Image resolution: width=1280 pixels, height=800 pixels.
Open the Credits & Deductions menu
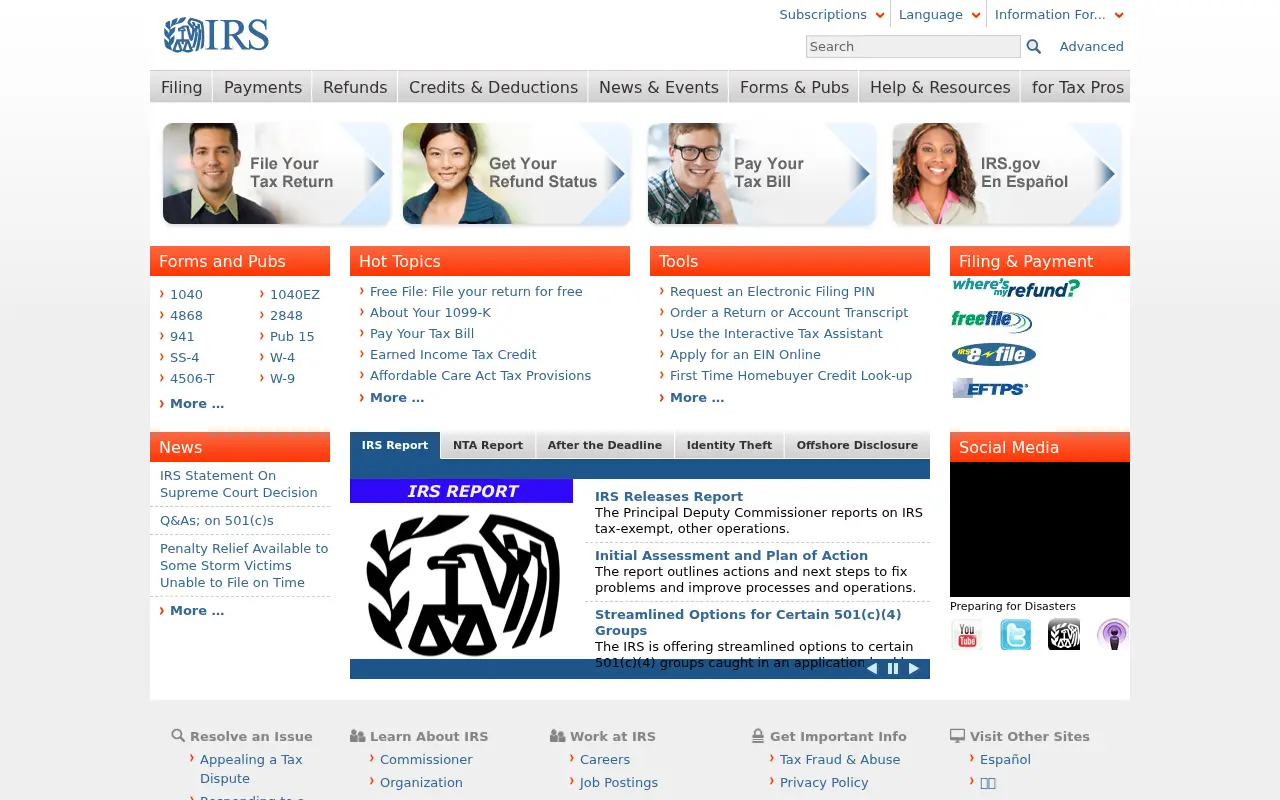pyautogui.click(x=493, y=87)
